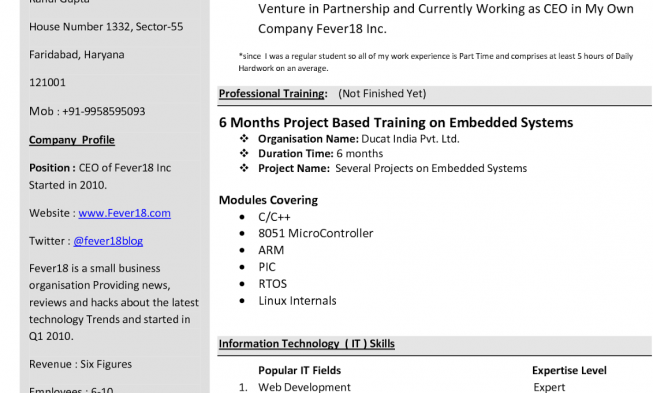Click the bullet beside RTOS
The image size is (653, 393).
pyautogui.click(x=242, y=284)
